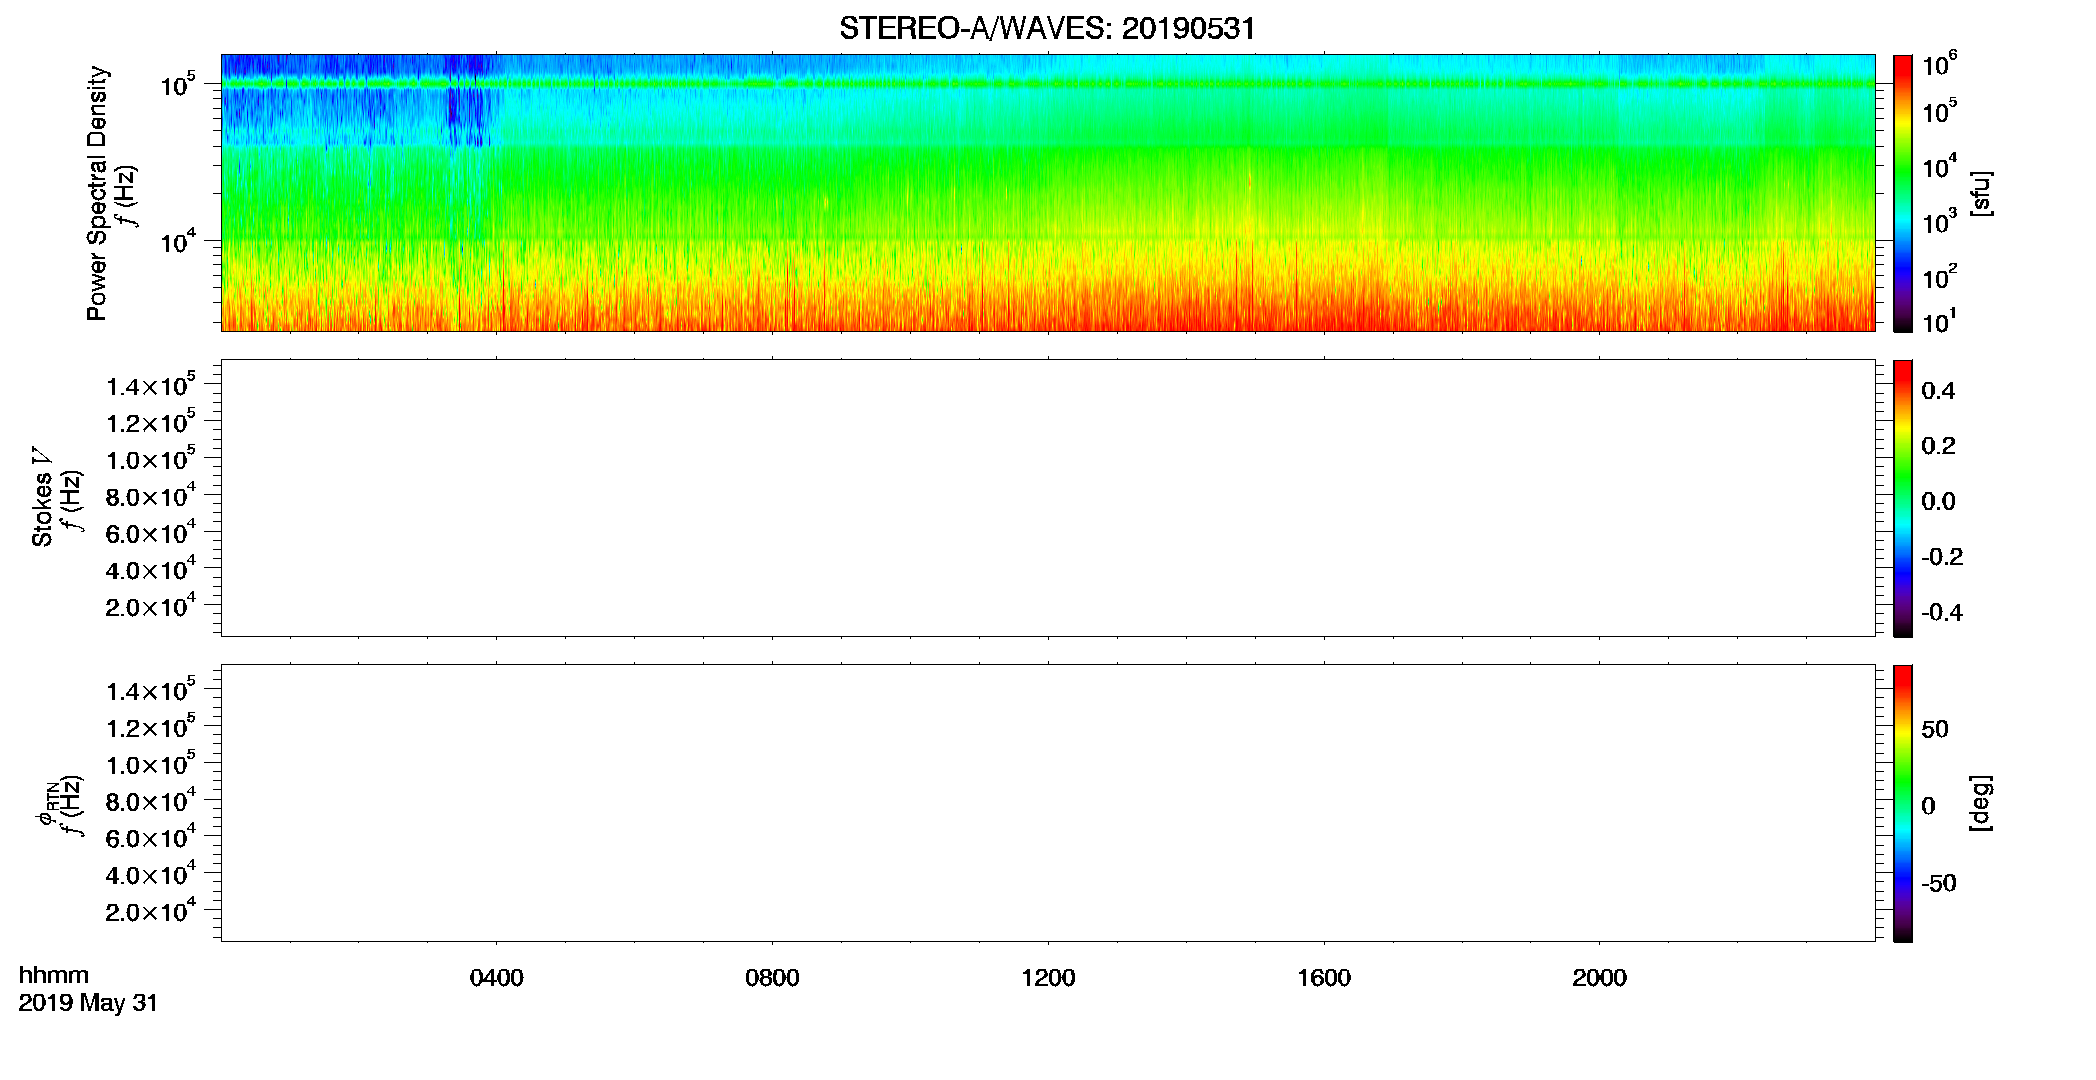Select the "2000" time tick label
This screenshot has height=1080, width=2096.
pos(1599,978)
